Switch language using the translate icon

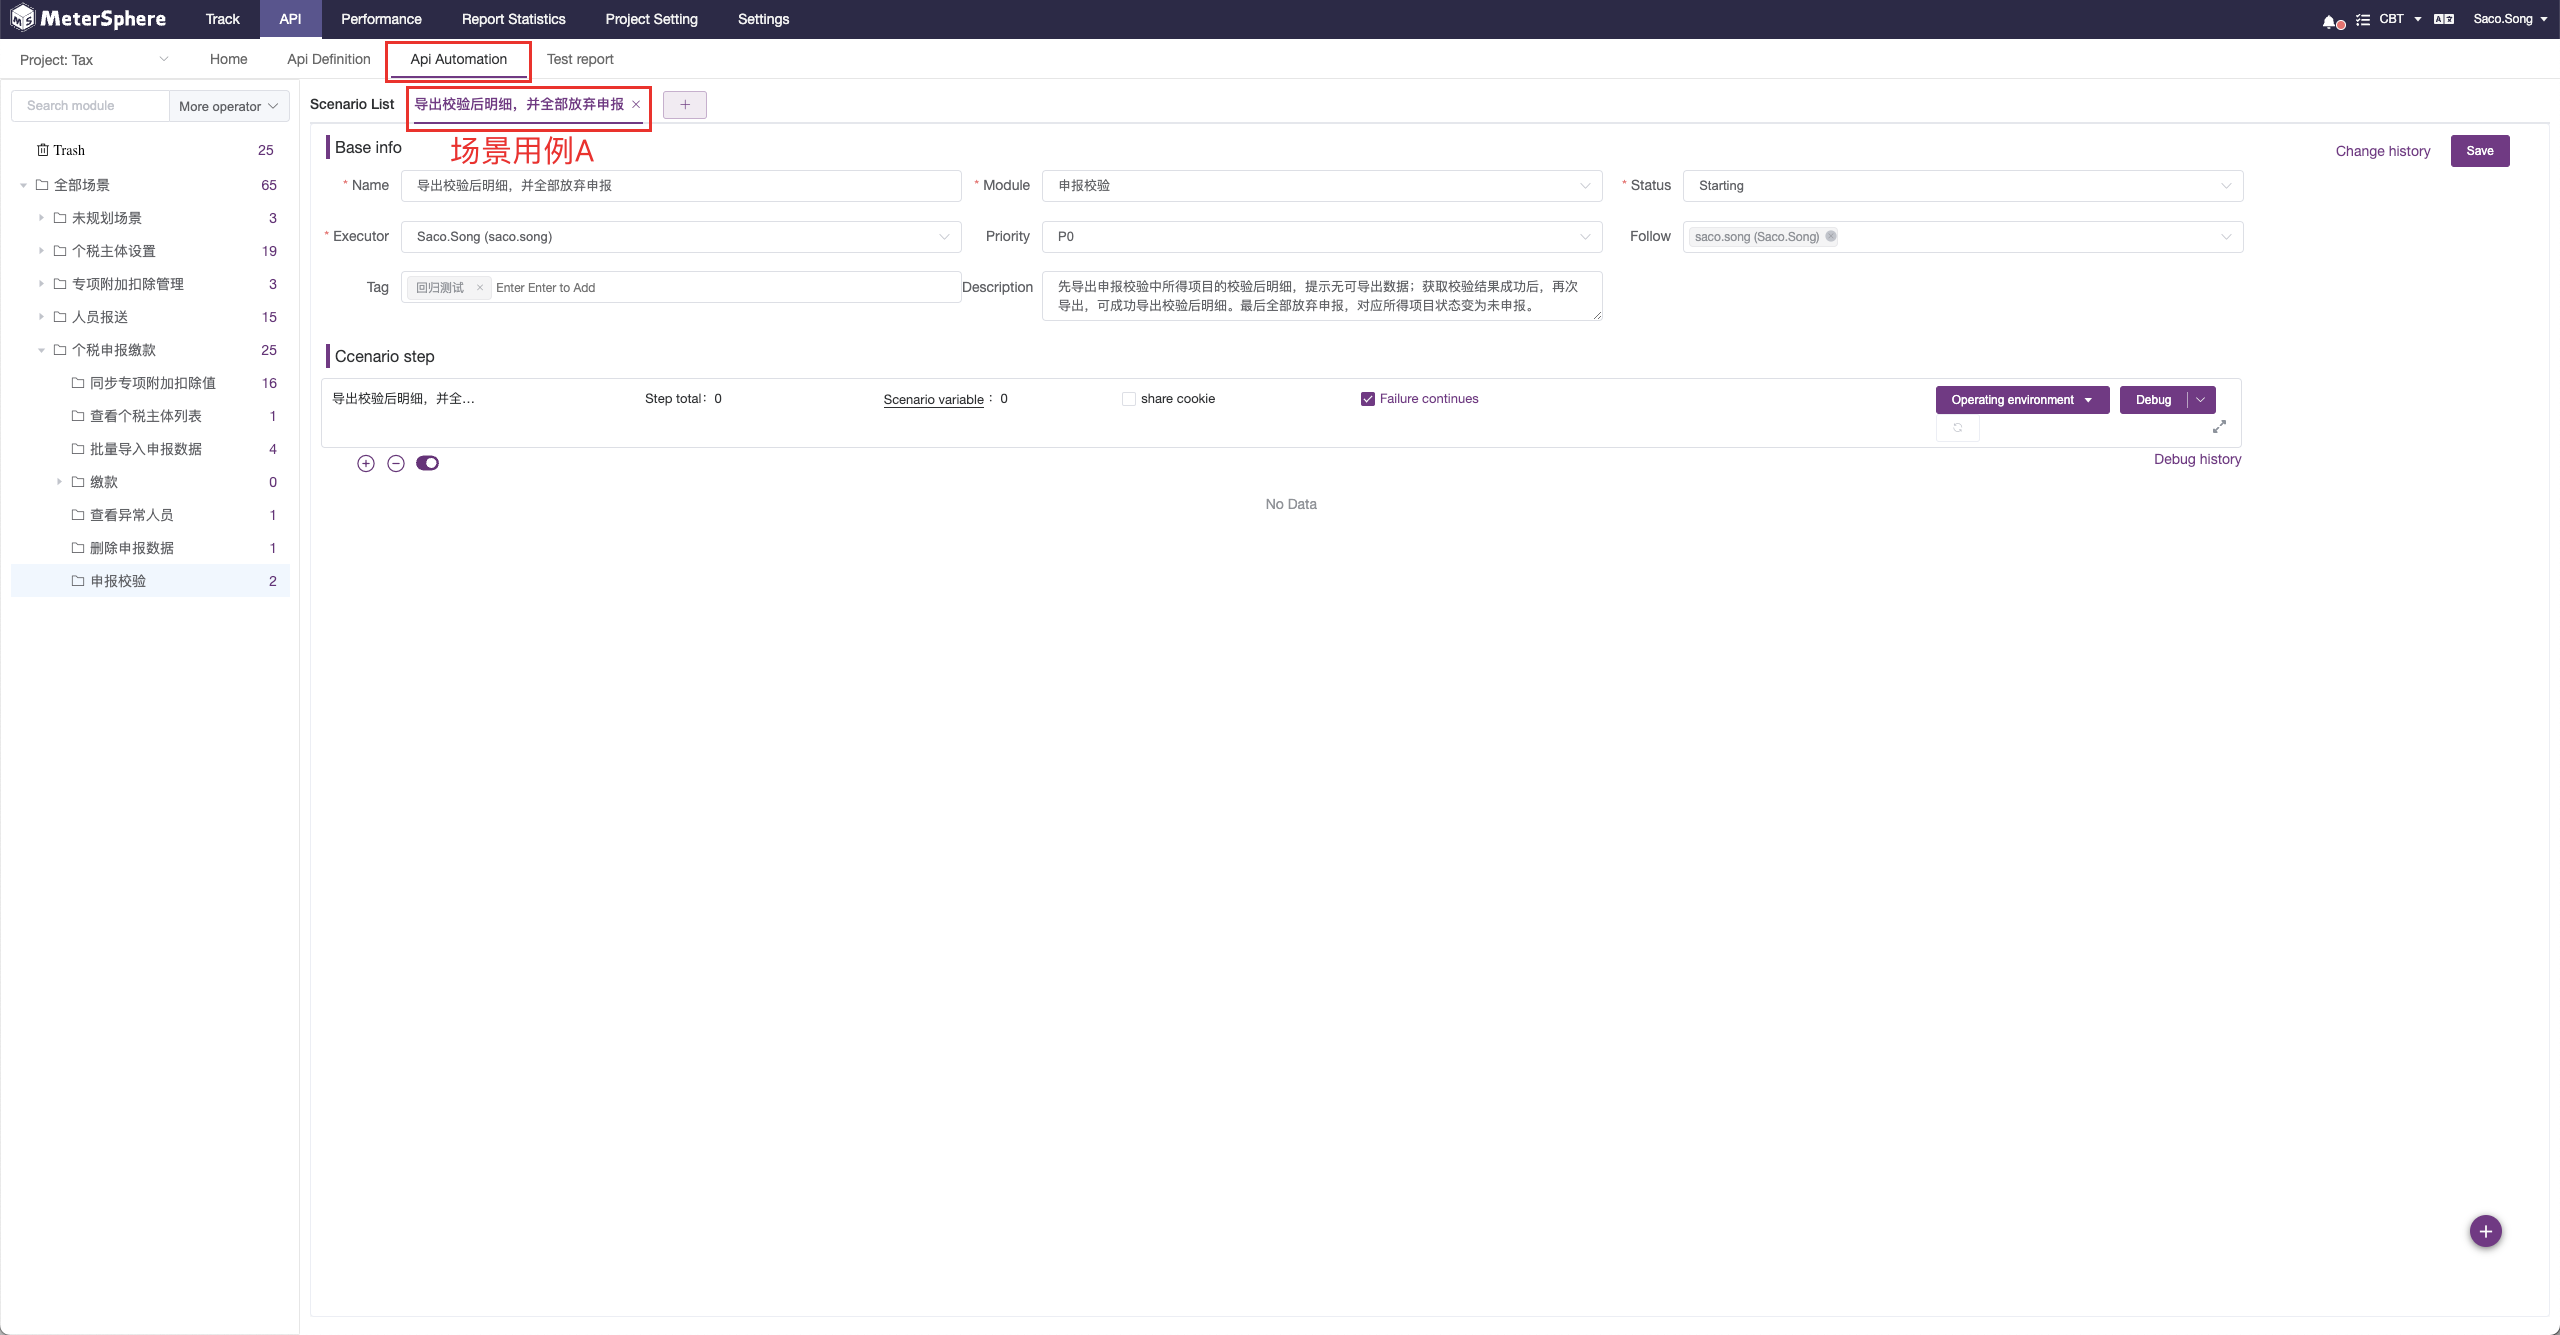point(2444,19)
